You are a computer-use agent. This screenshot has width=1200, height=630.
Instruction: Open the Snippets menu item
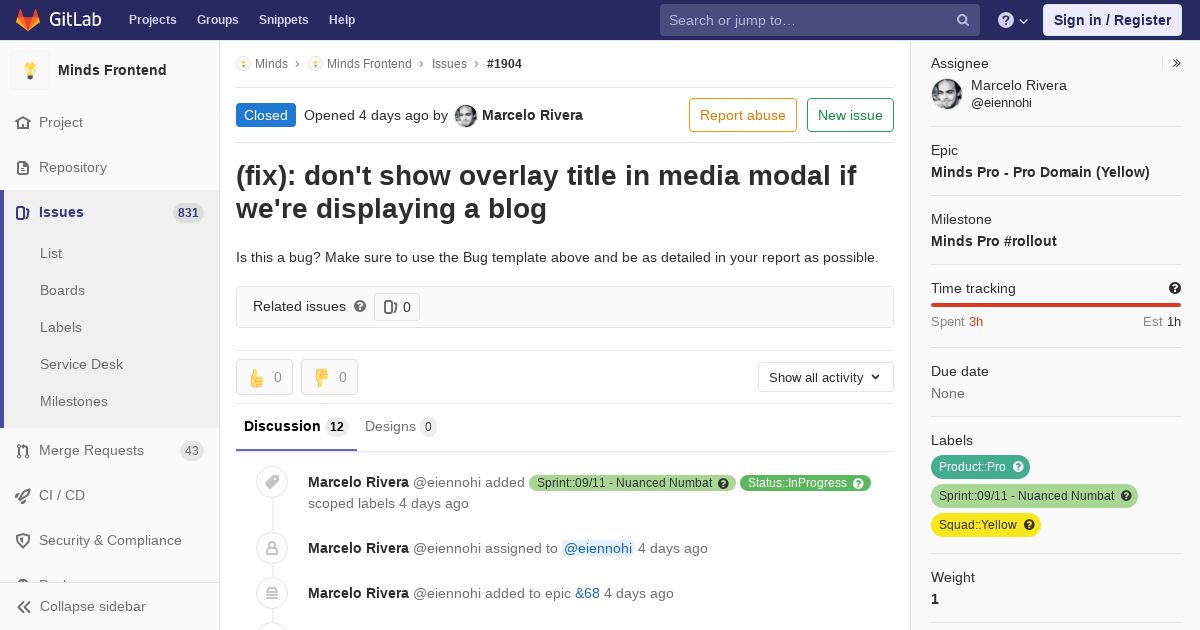click(x=283, y=20)
